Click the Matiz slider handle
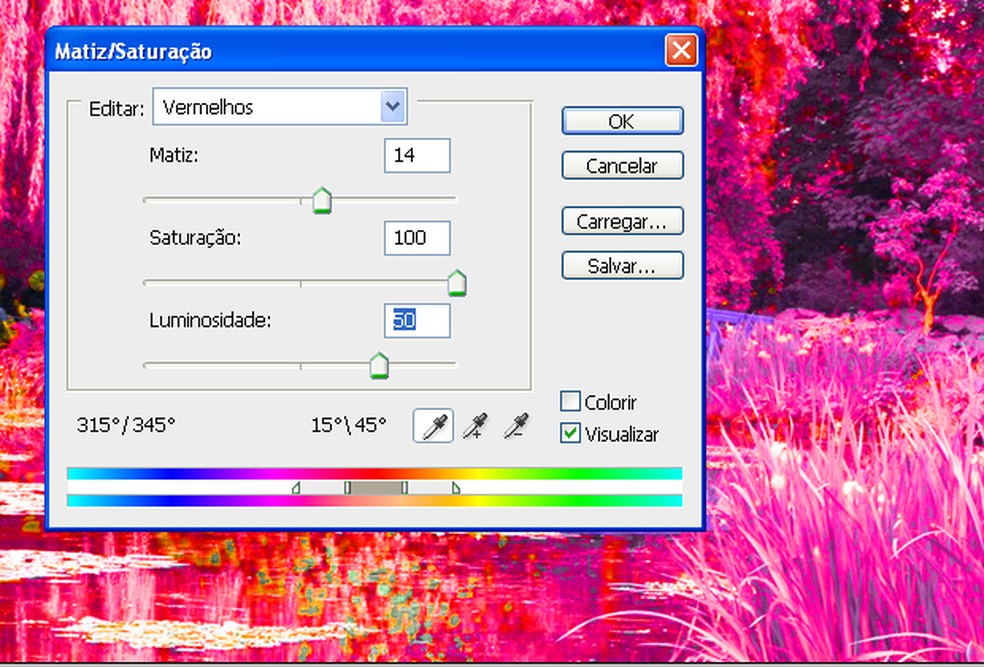 tap(322, 200)
